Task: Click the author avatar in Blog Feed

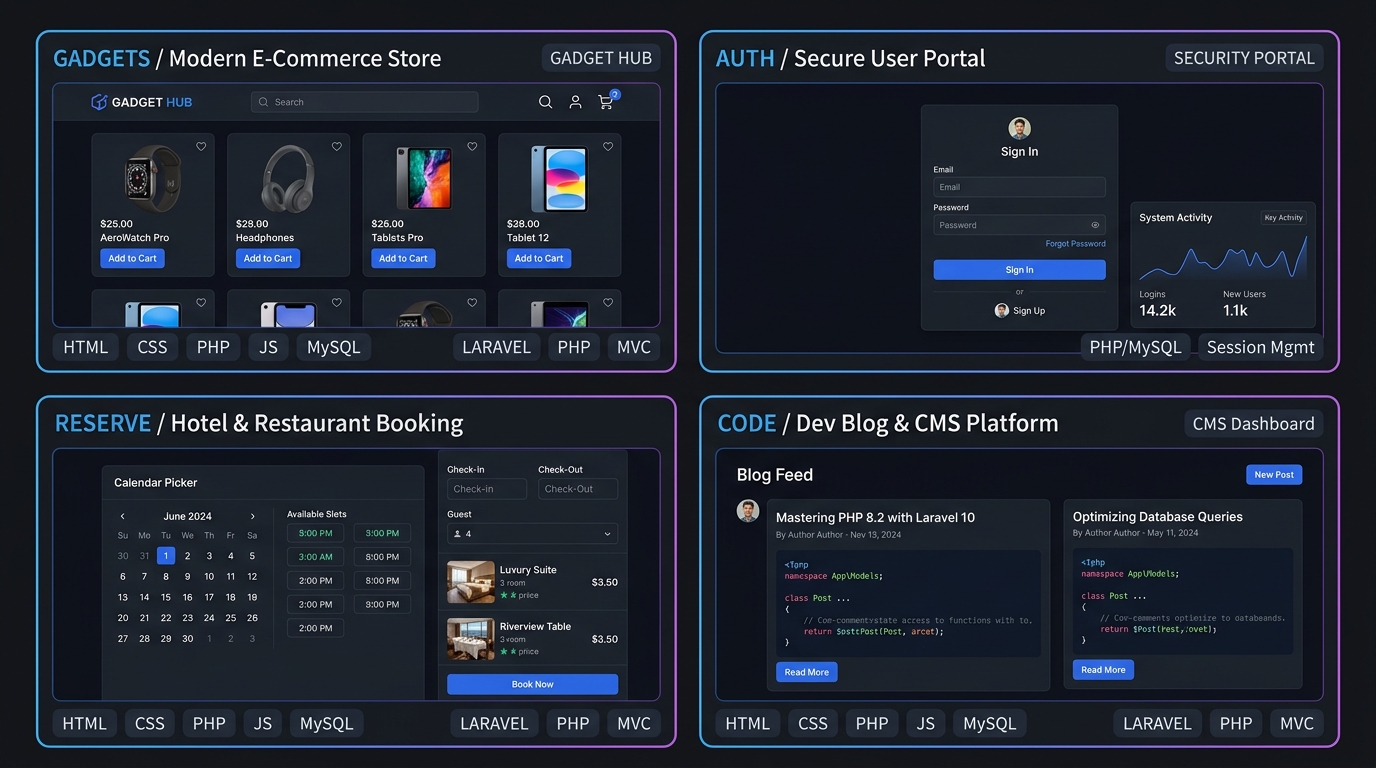Action: point(748,511)
